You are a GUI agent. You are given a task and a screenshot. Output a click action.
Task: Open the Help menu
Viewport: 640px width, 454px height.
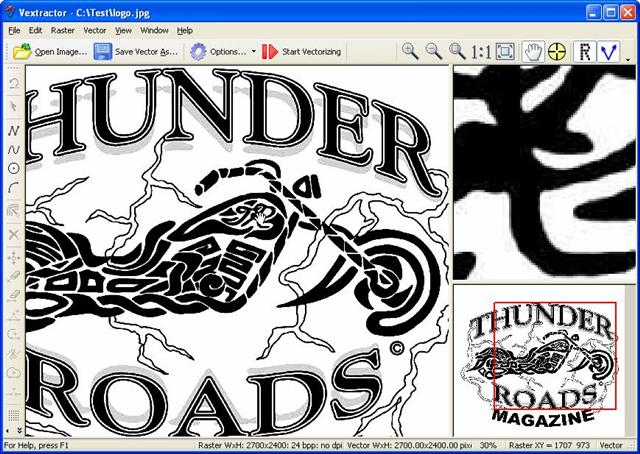pyautogui.click(x=184, y=31)
